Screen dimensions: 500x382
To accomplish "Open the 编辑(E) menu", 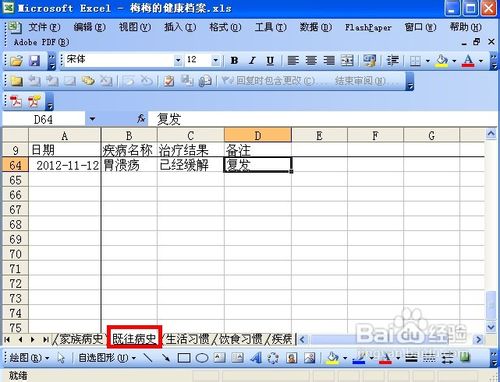I will tap(89, 27).
